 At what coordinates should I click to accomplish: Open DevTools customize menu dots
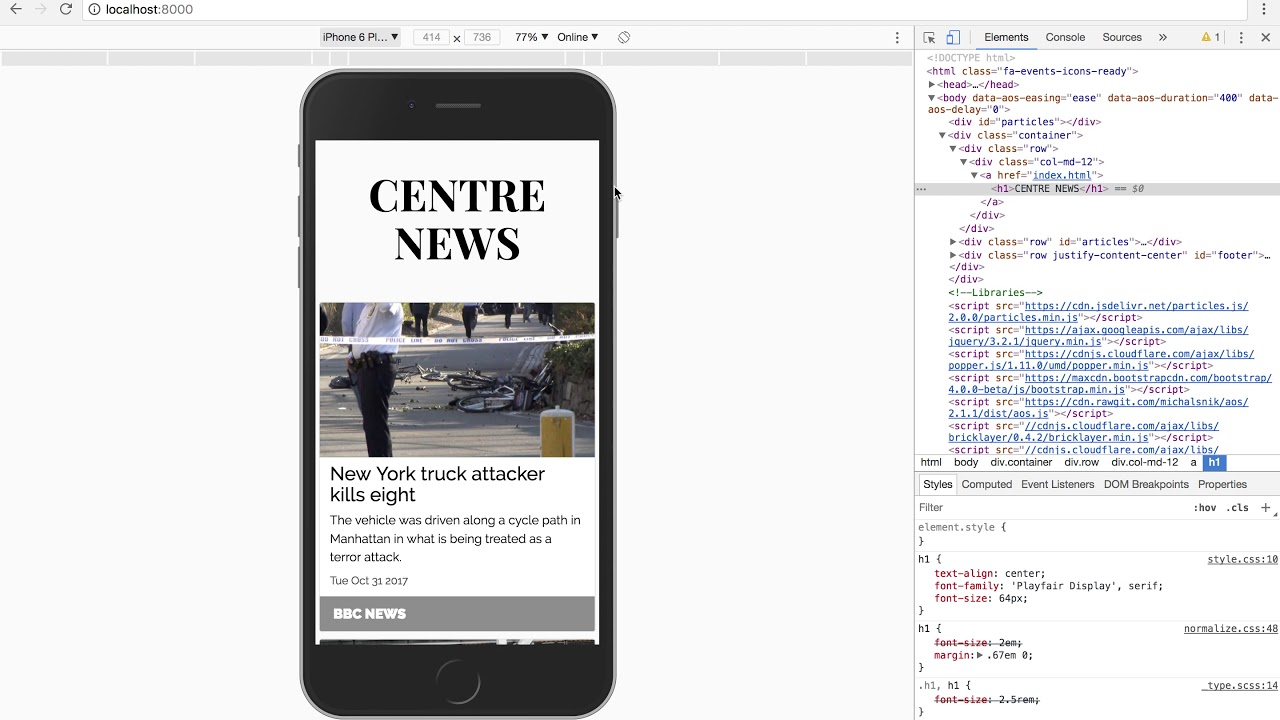click(x=1241, y=37)
